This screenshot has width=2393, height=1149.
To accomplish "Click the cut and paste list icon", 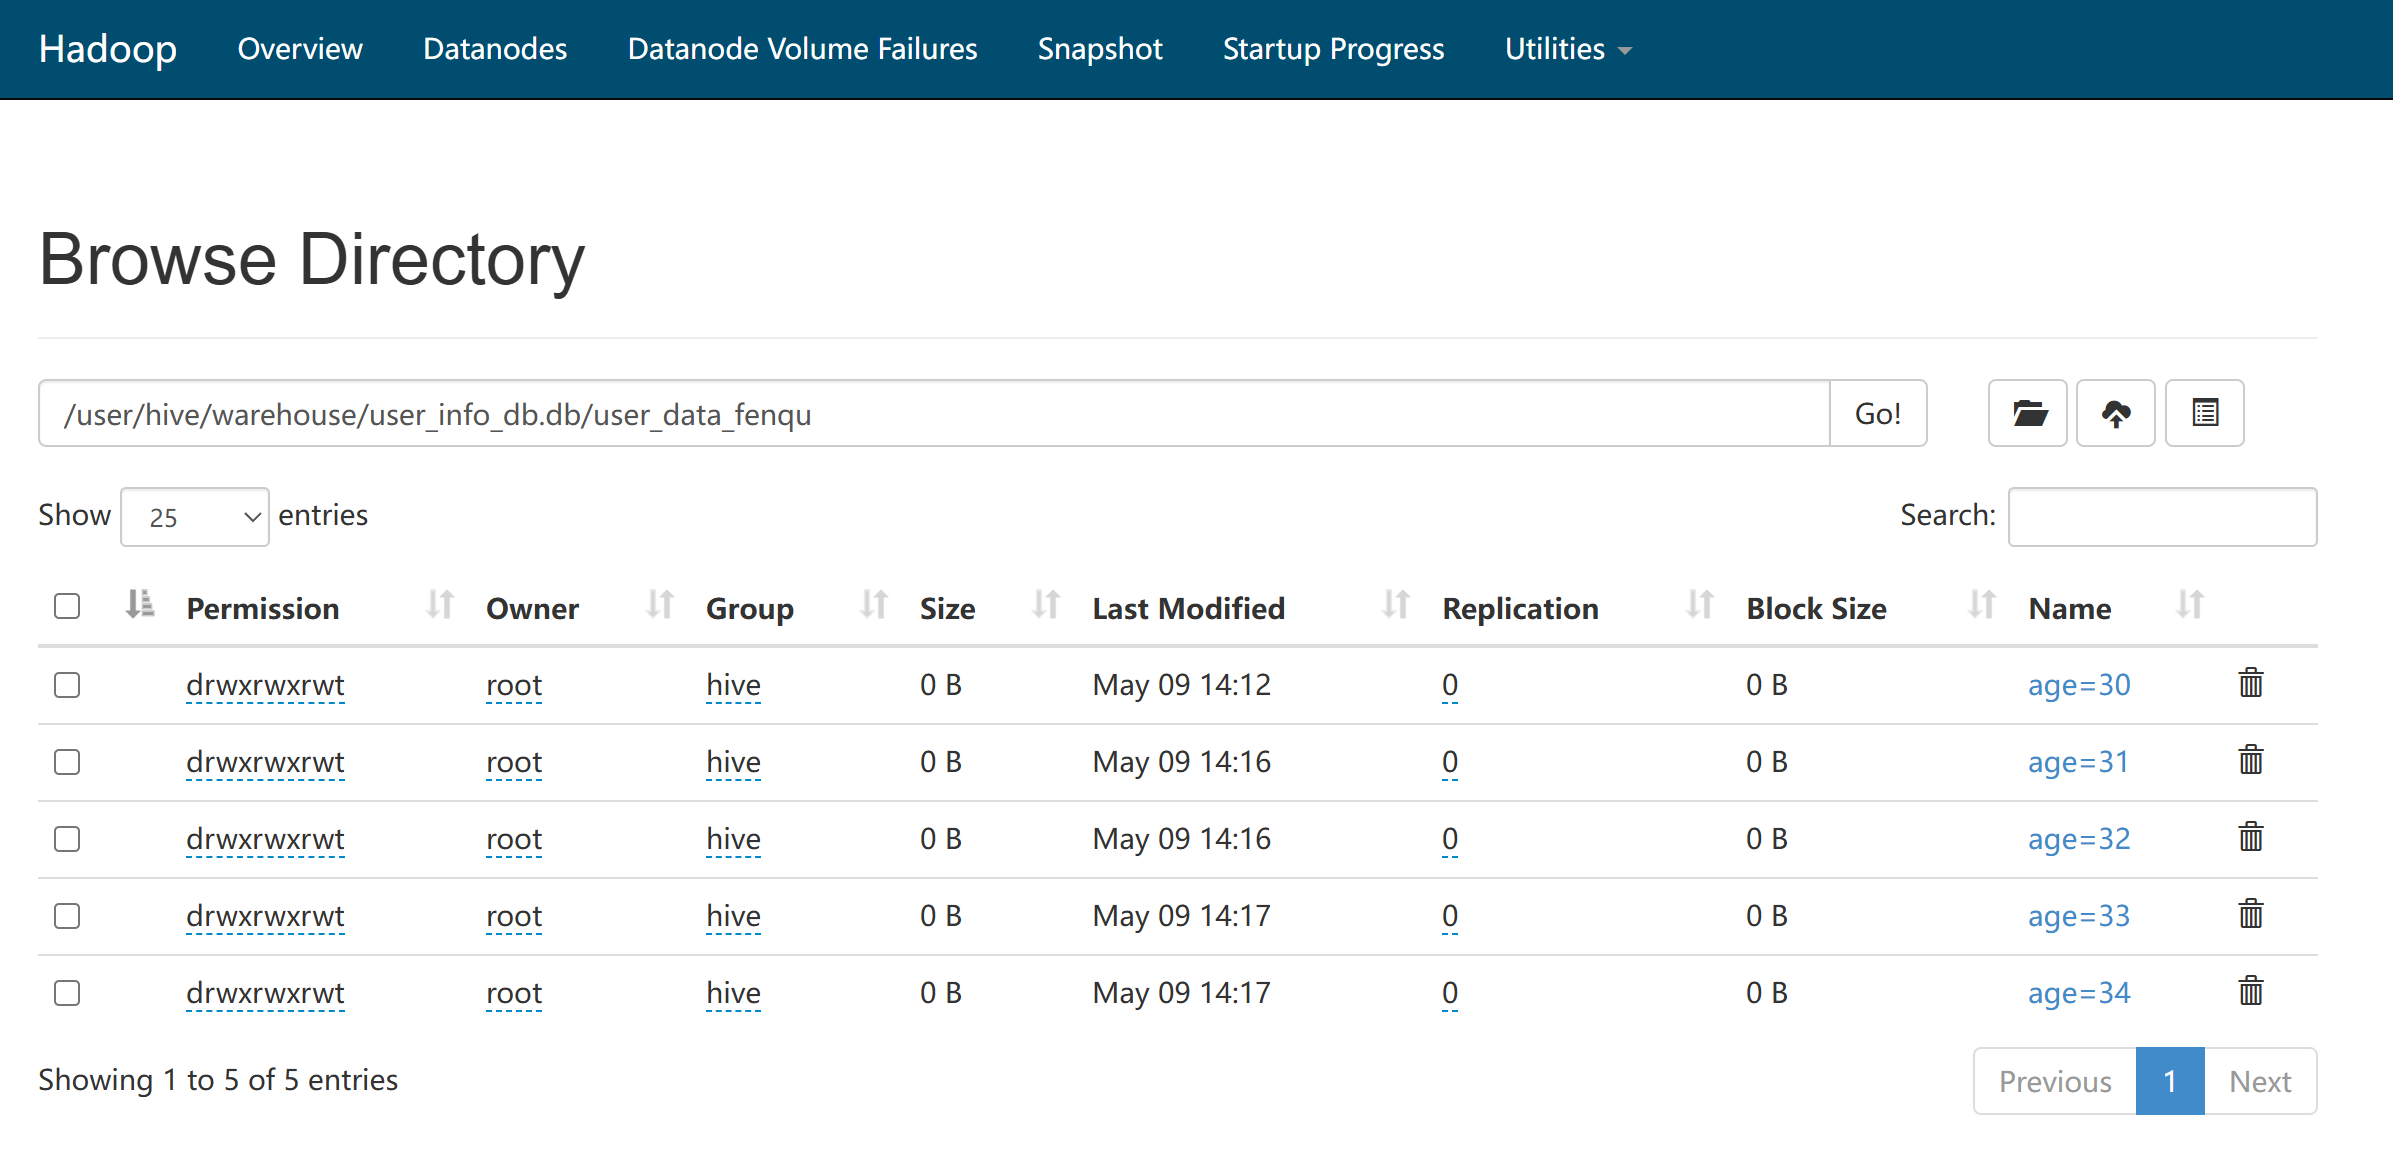I will pos(2204,413).
